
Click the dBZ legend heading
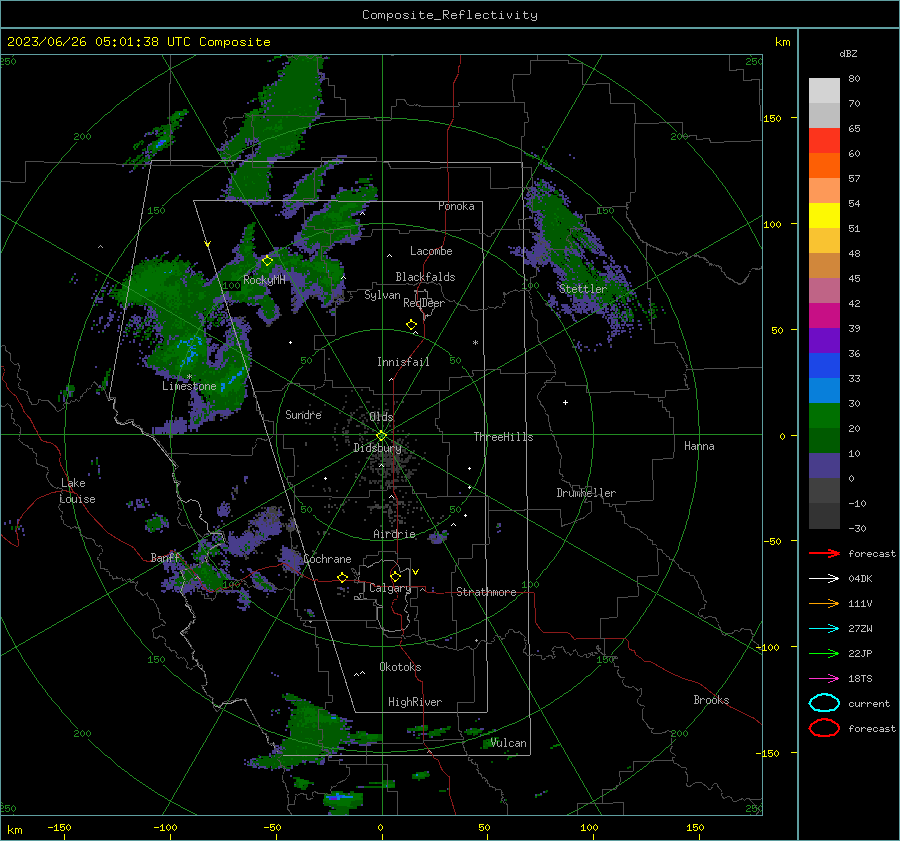848,54
